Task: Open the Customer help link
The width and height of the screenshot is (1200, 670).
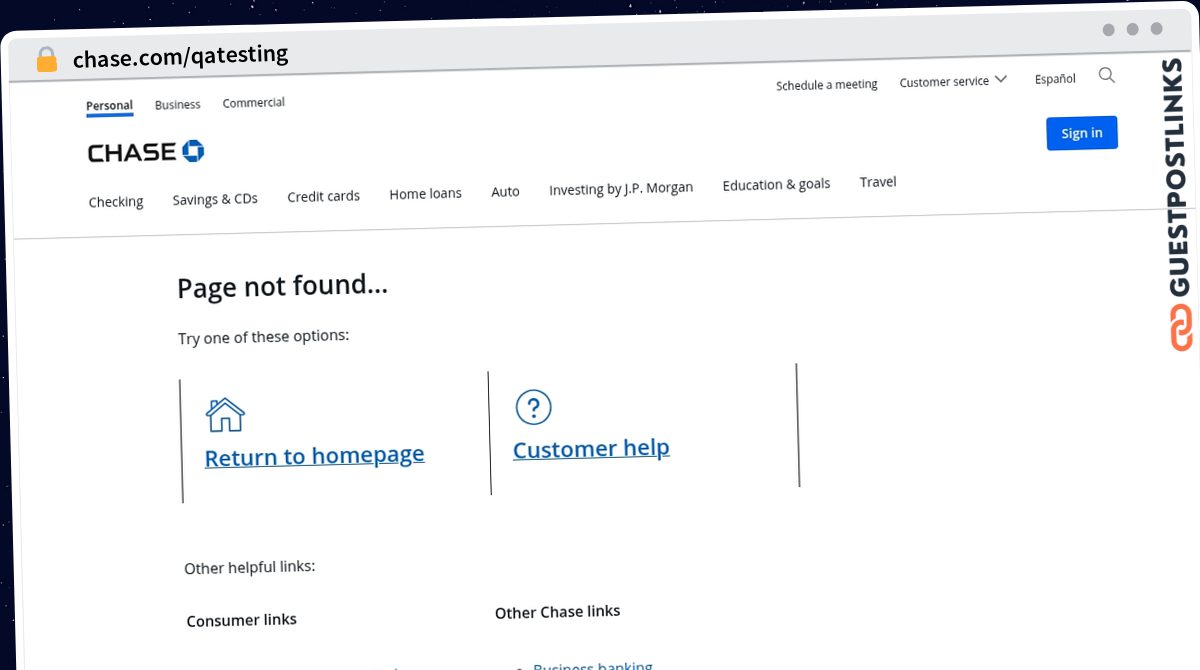Action: click(591, 448)
